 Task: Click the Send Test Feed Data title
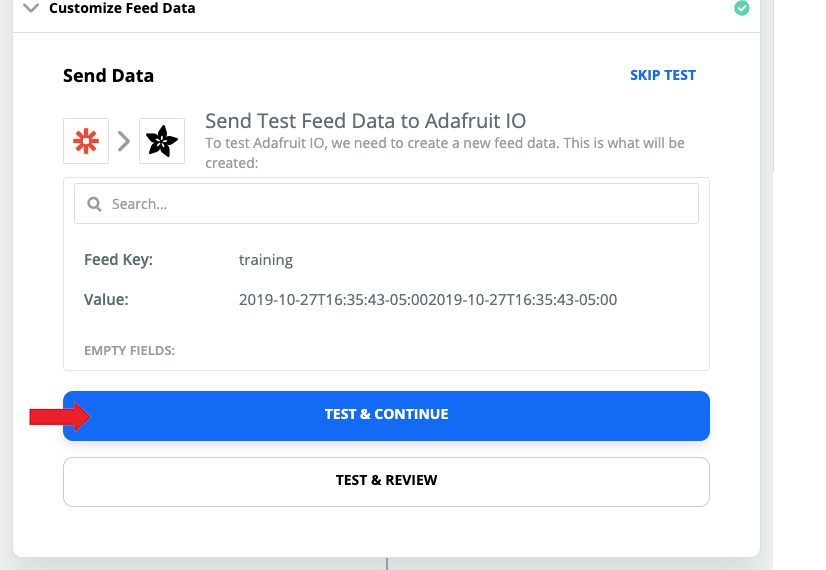click(x=365, y=121)
